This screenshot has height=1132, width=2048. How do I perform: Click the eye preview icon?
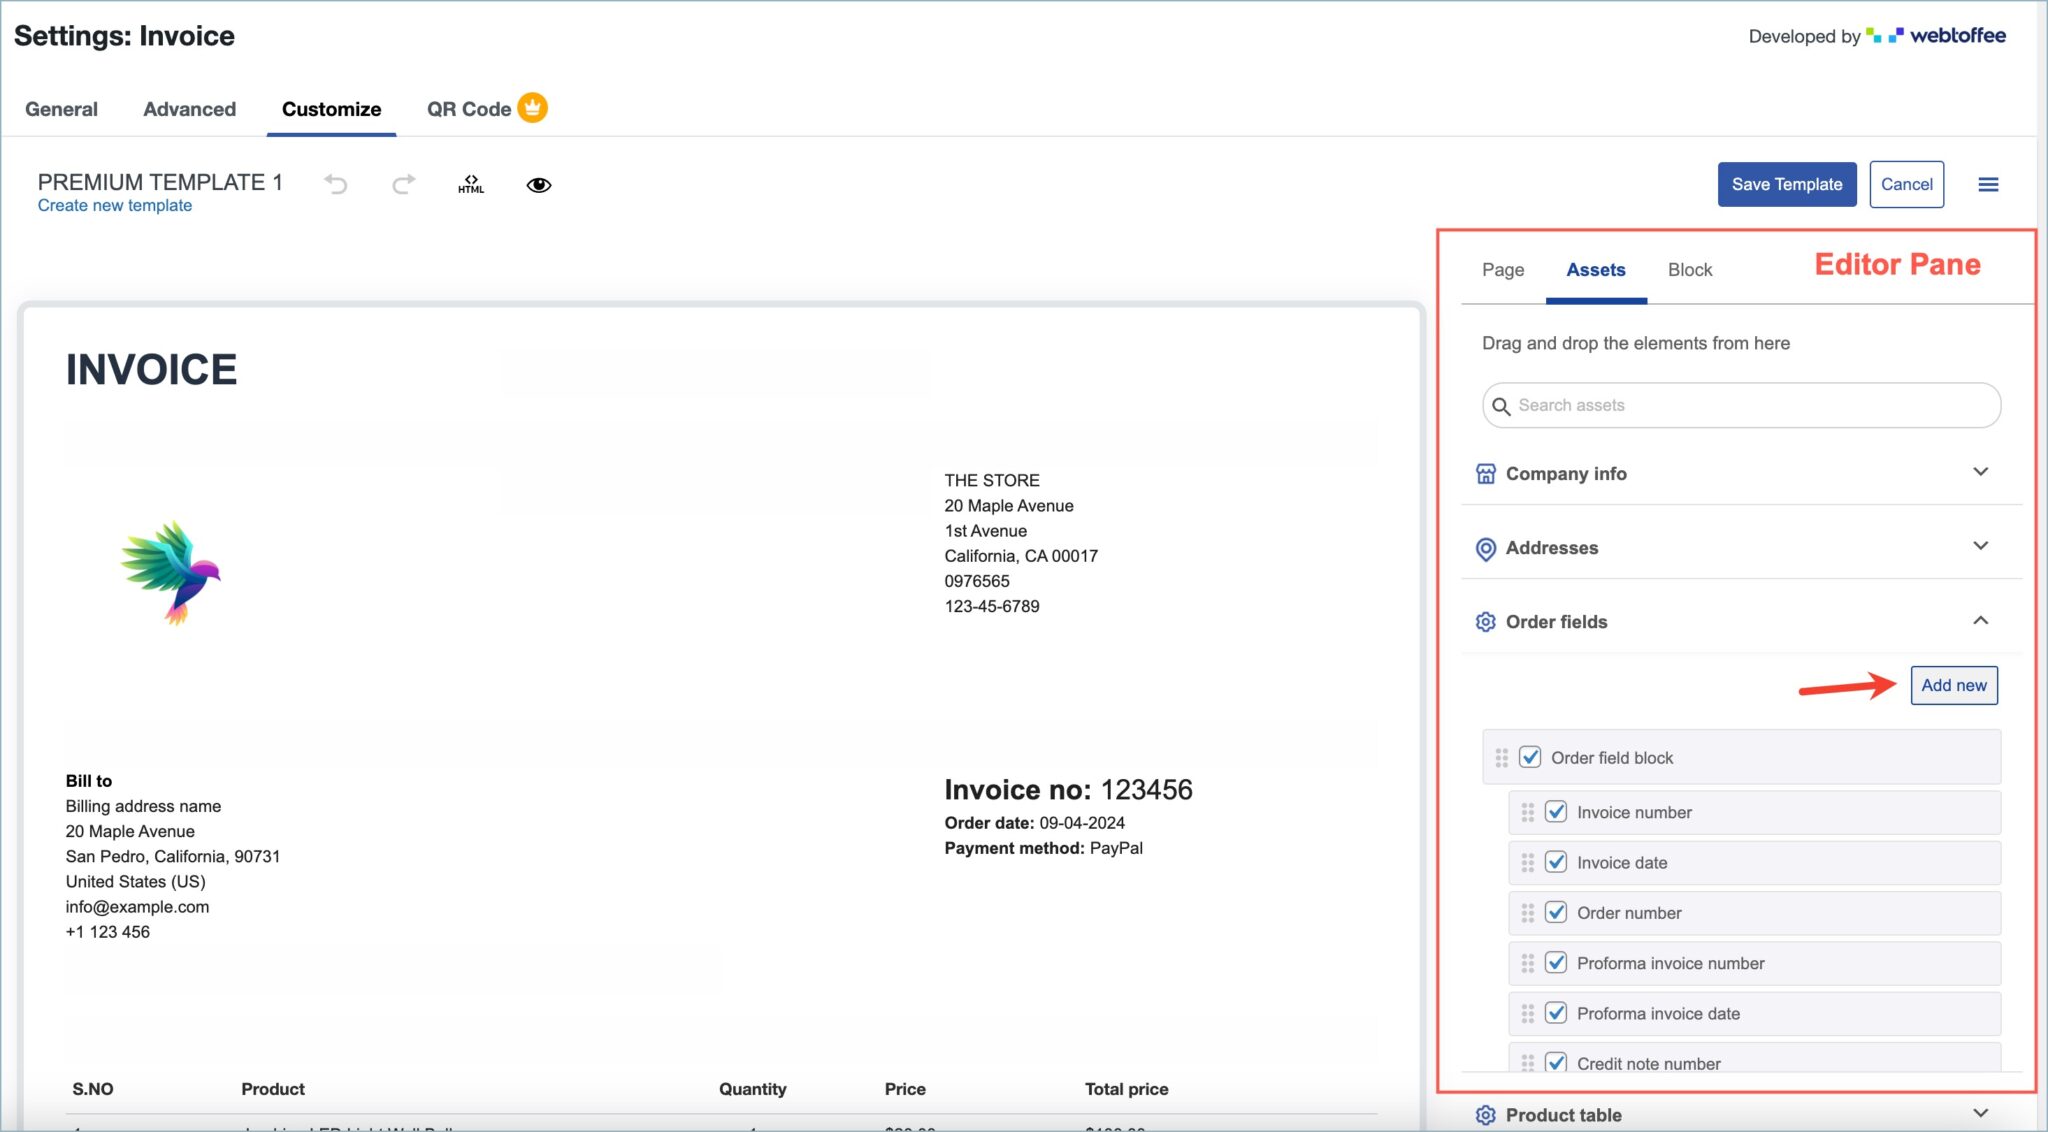[x=539, y=185]
